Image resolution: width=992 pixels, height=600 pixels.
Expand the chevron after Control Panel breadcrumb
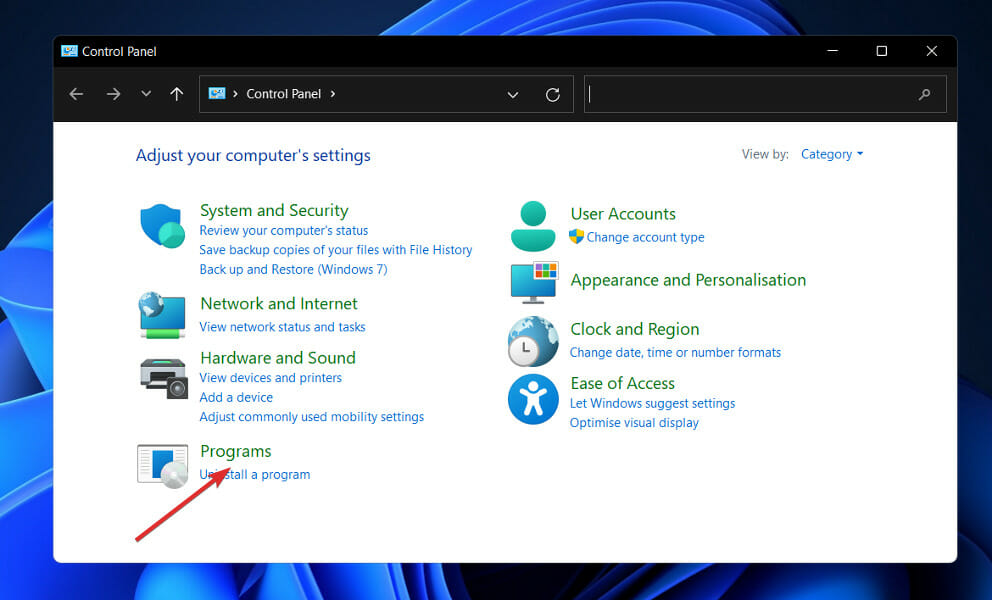coord(333,94)
